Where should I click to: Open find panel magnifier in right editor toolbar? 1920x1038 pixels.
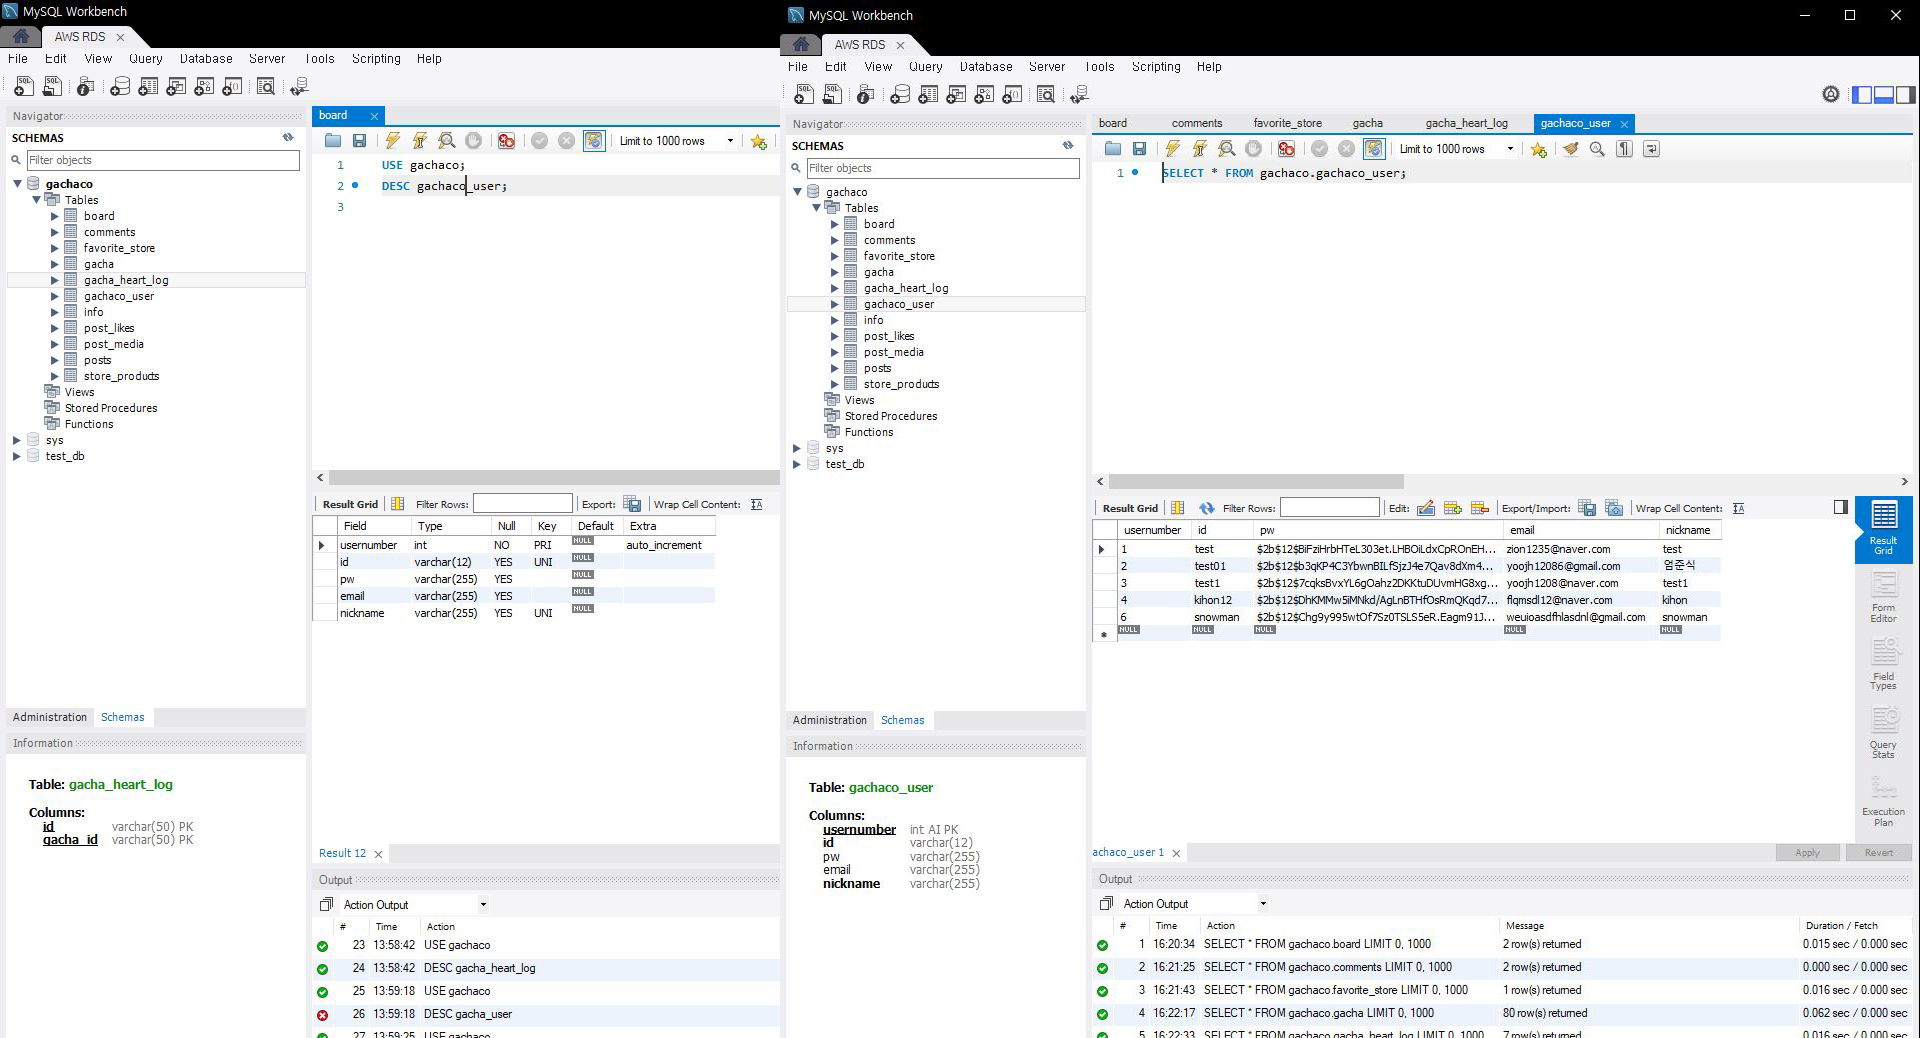coord(1597,149)
